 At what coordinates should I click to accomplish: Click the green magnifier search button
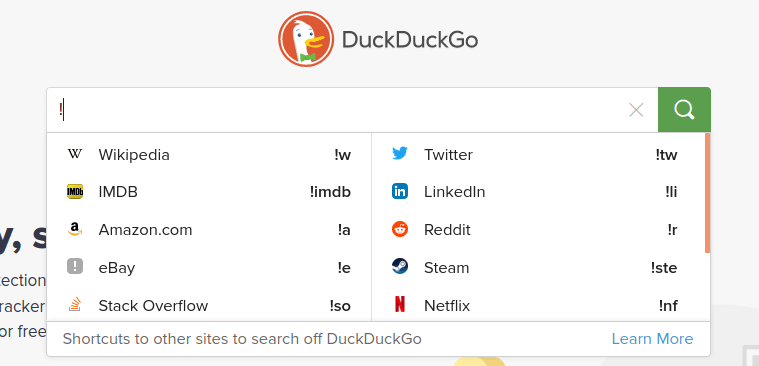click(x=684, y=110)
